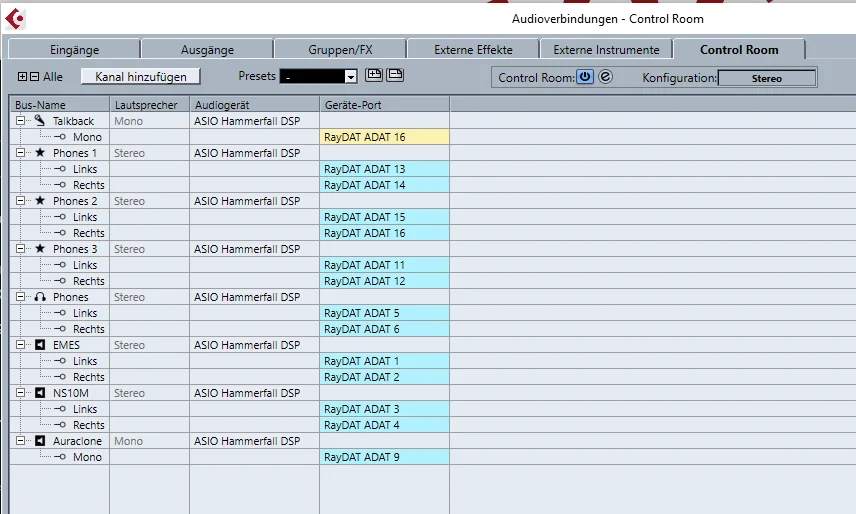Toggle the Control Room power button
Image resolution: width=856 pixels, height=514 pixels.
(585, 76)
